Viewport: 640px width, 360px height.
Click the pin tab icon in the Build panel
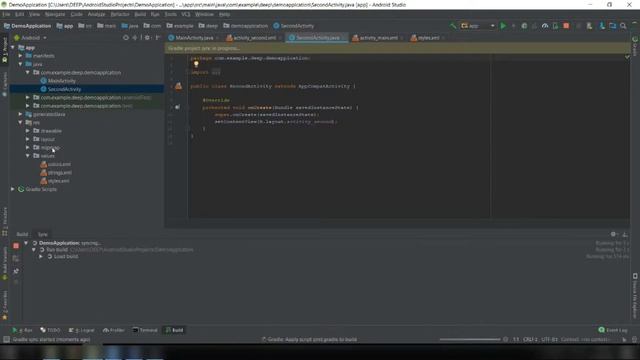16,271
